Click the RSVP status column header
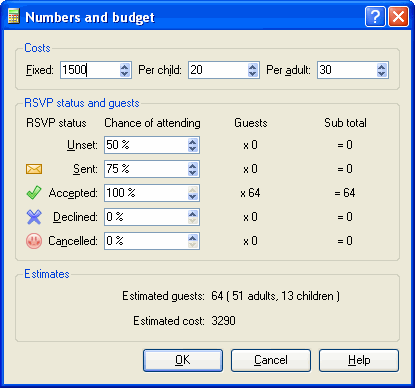This screenshot has height=388, width=415. [x=56, y=123]
